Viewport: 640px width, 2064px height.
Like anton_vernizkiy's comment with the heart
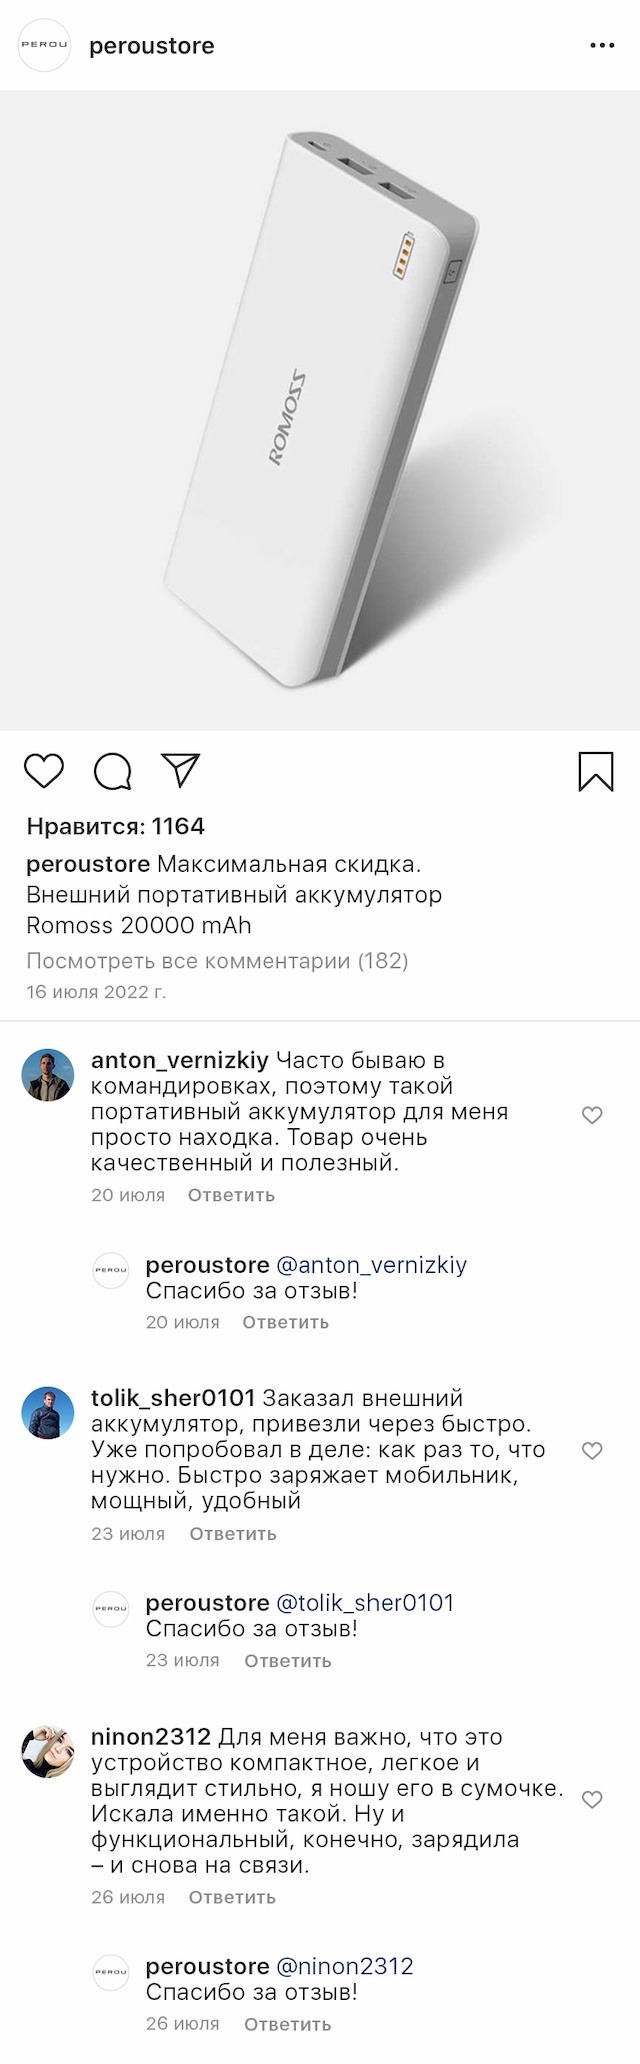coord(592,1115)
